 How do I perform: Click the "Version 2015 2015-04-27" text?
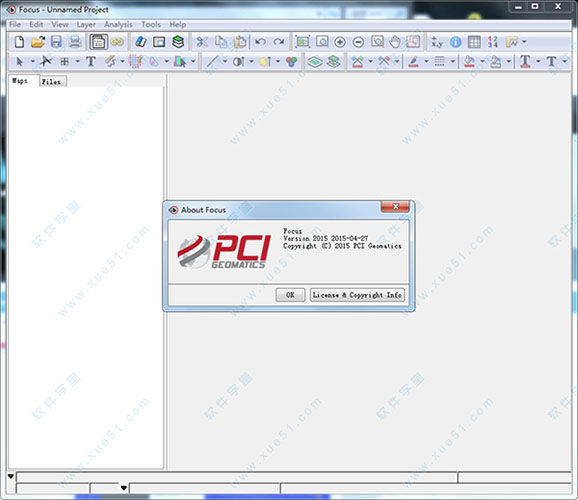coord(325,239)
